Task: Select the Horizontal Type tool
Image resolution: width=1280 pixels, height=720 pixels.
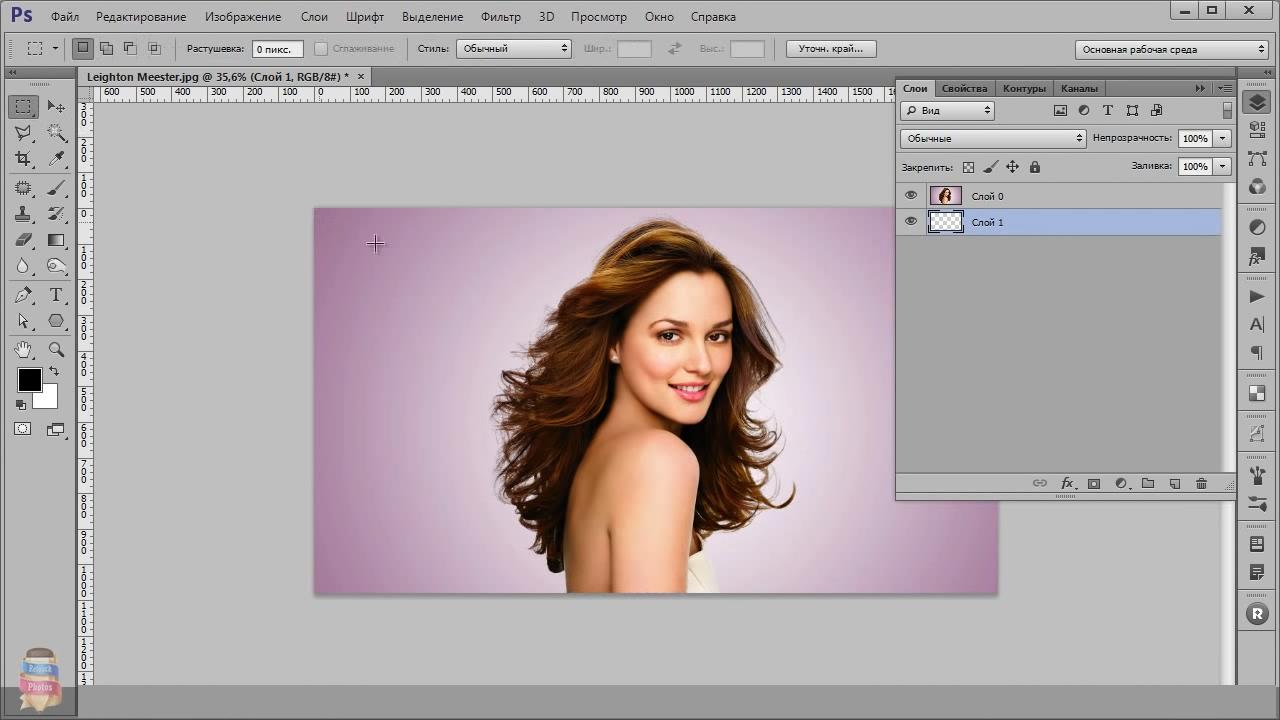Action: point(56,295)
